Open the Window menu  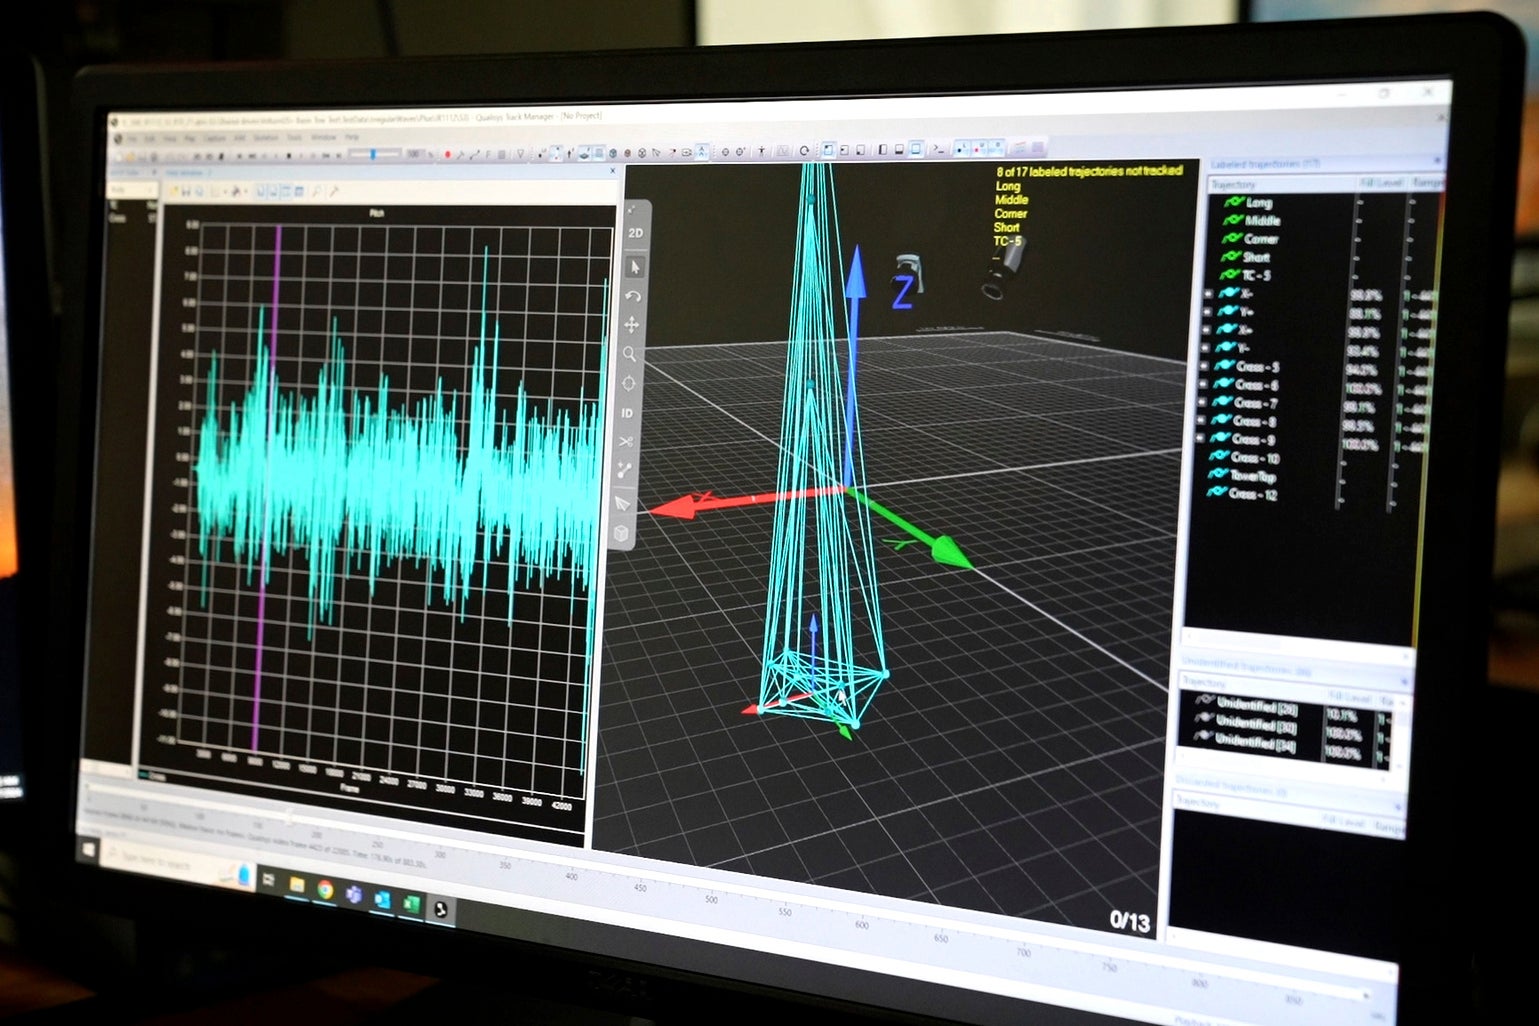point(323,137)
